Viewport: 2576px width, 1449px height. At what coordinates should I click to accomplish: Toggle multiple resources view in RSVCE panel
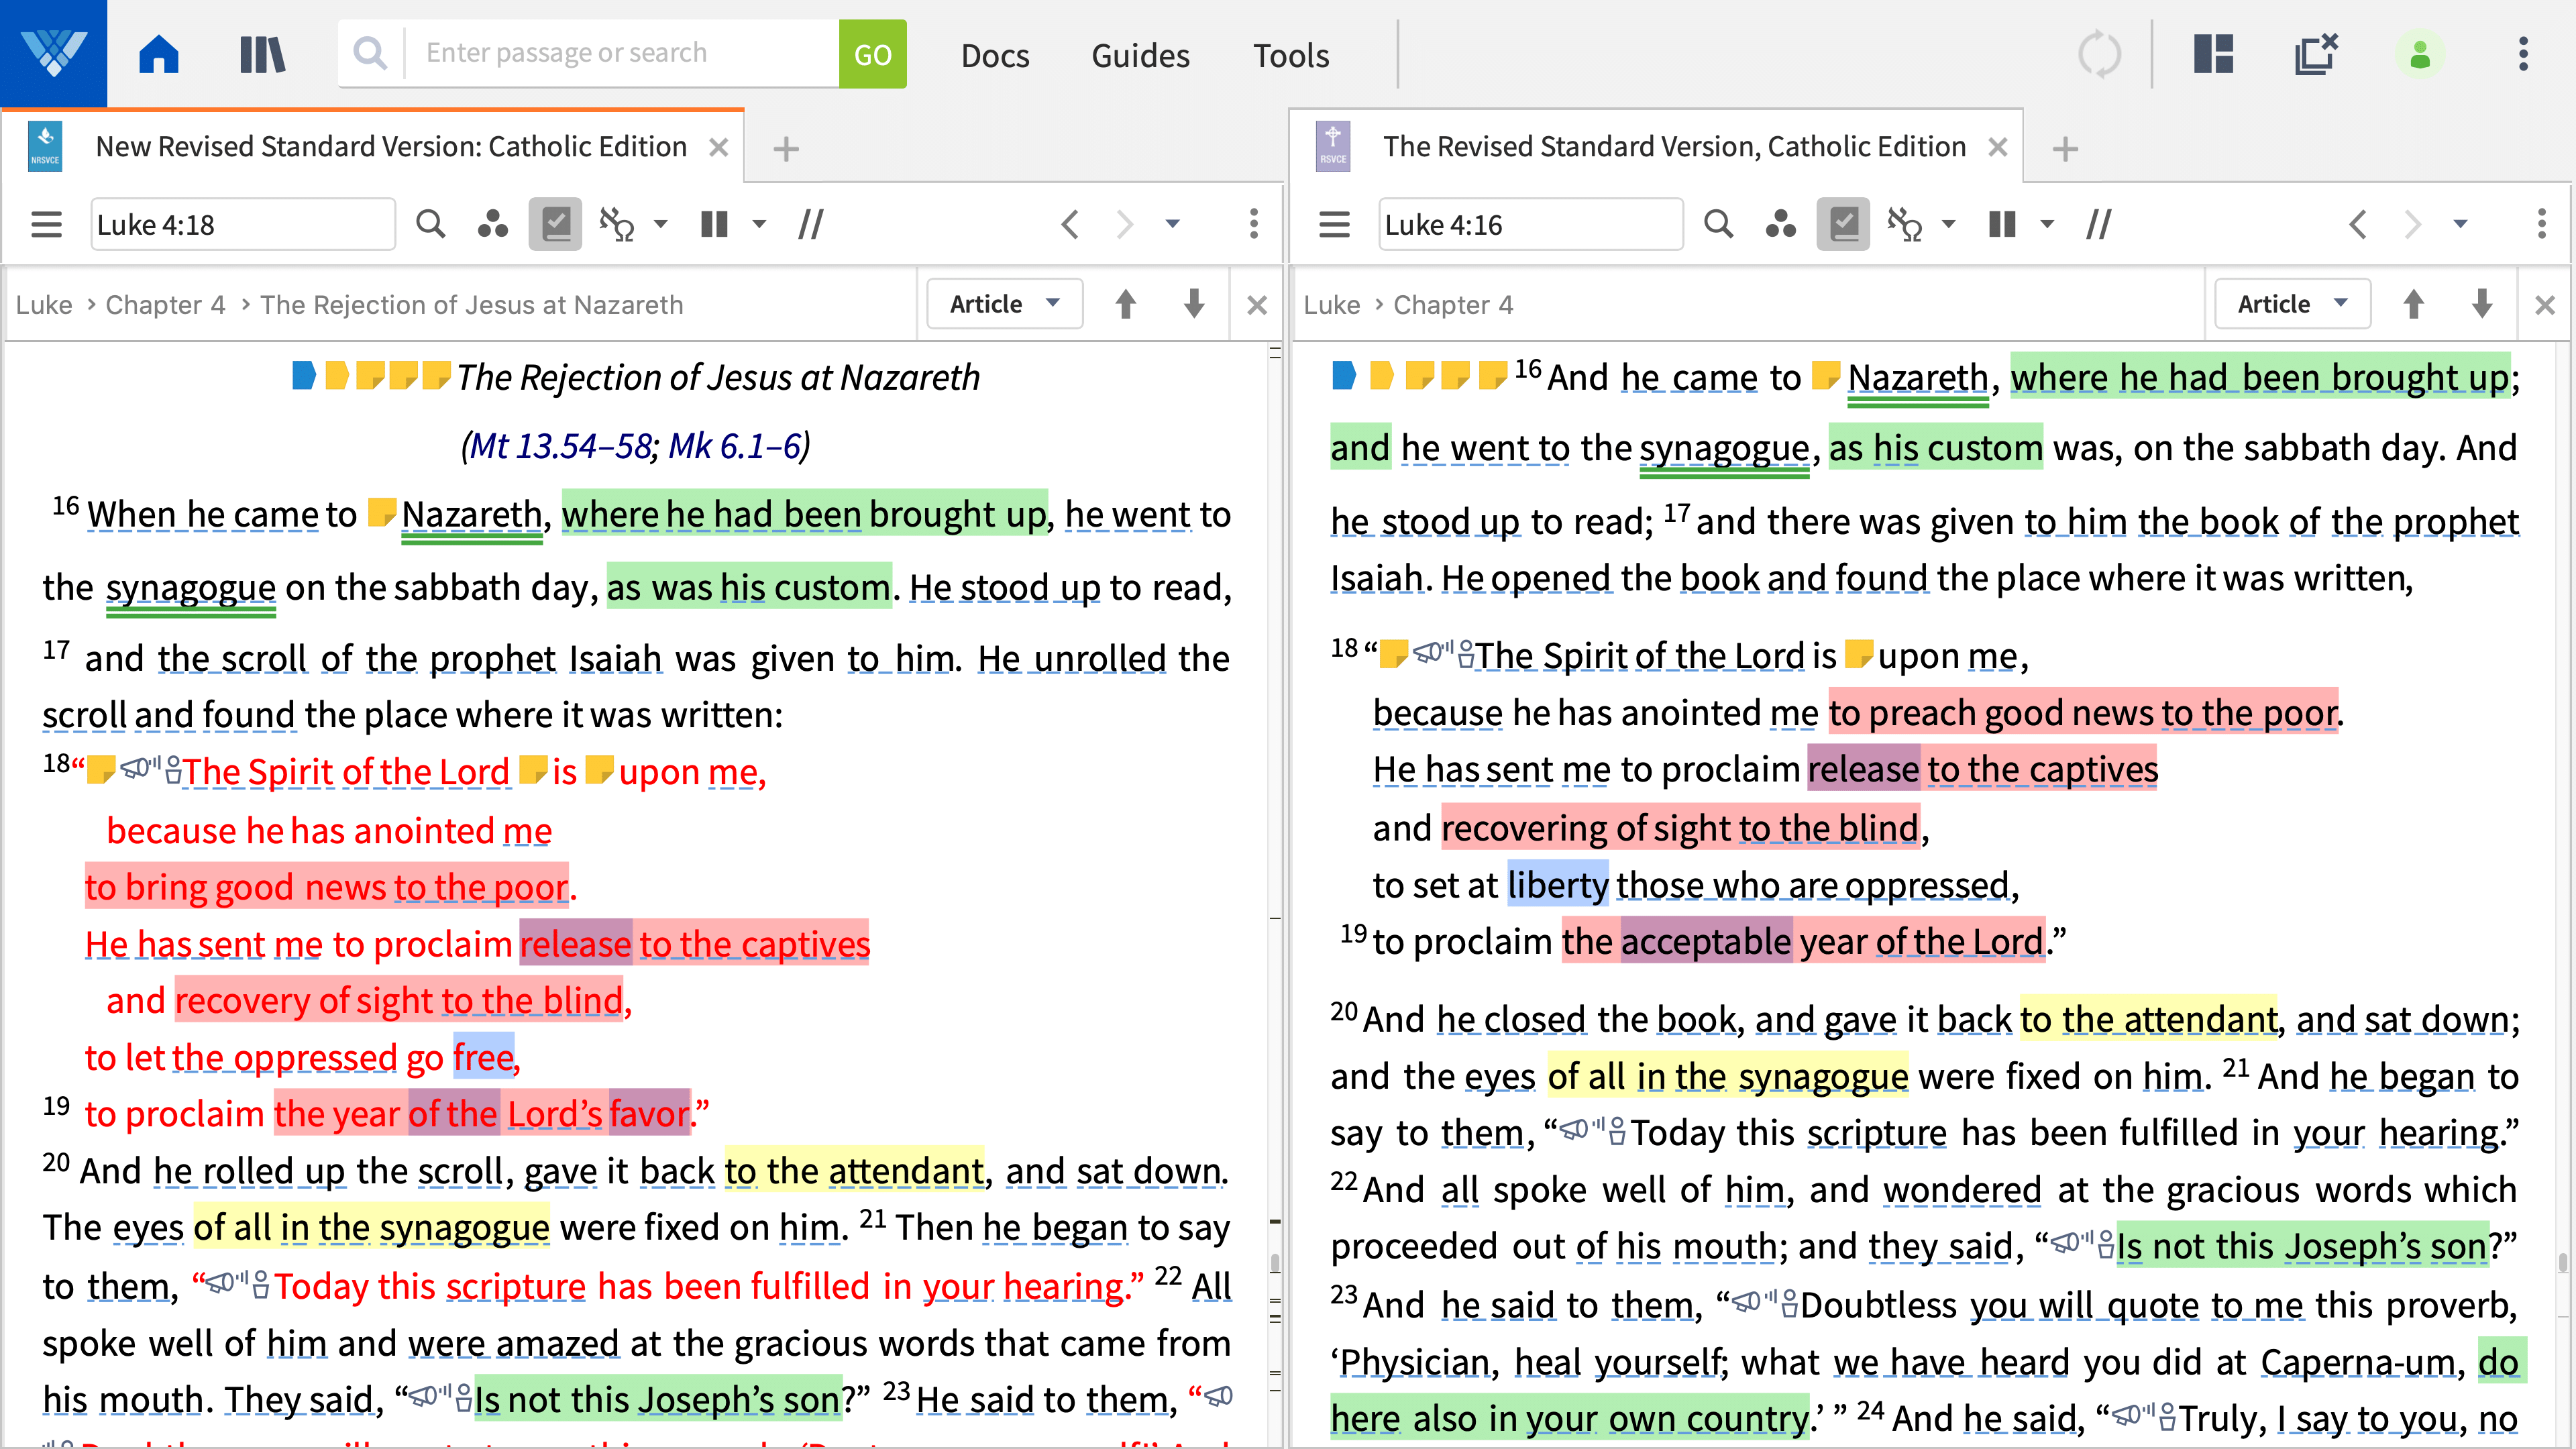tap(2002, 224)
